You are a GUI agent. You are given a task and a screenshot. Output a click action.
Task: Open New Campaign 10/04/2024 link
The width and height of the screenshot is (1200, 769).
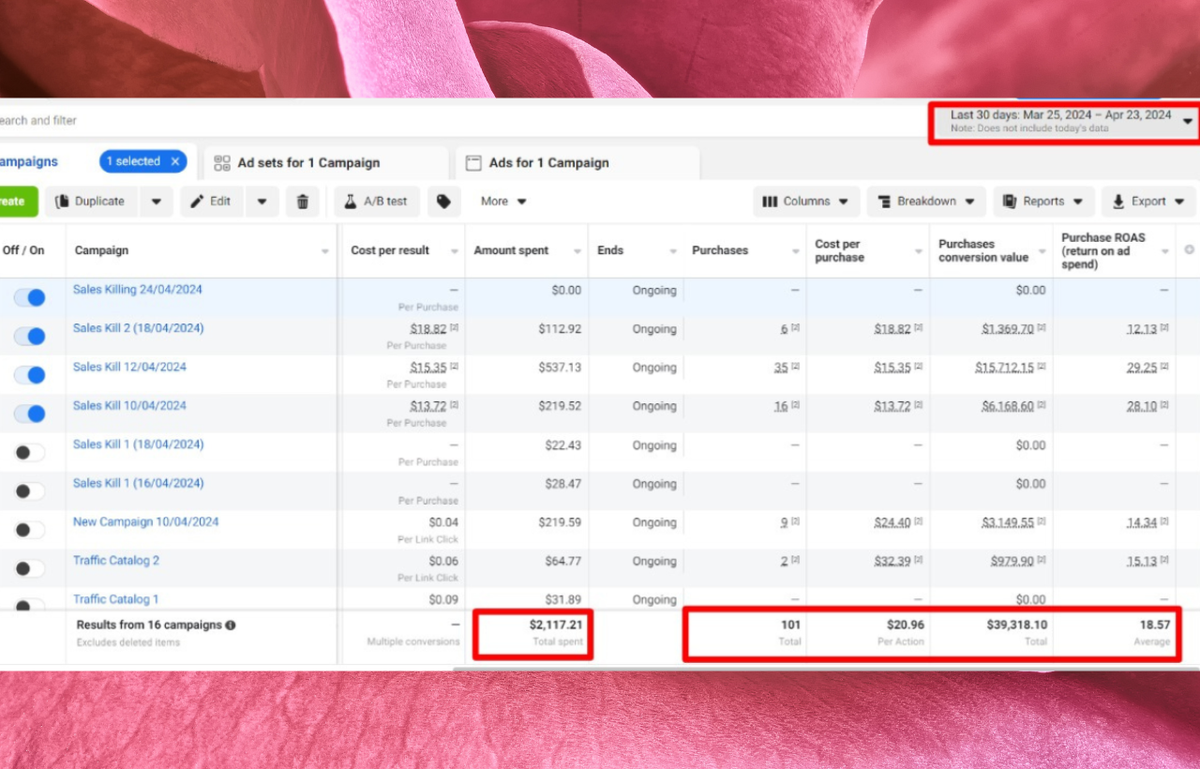(x=146, y=522)
